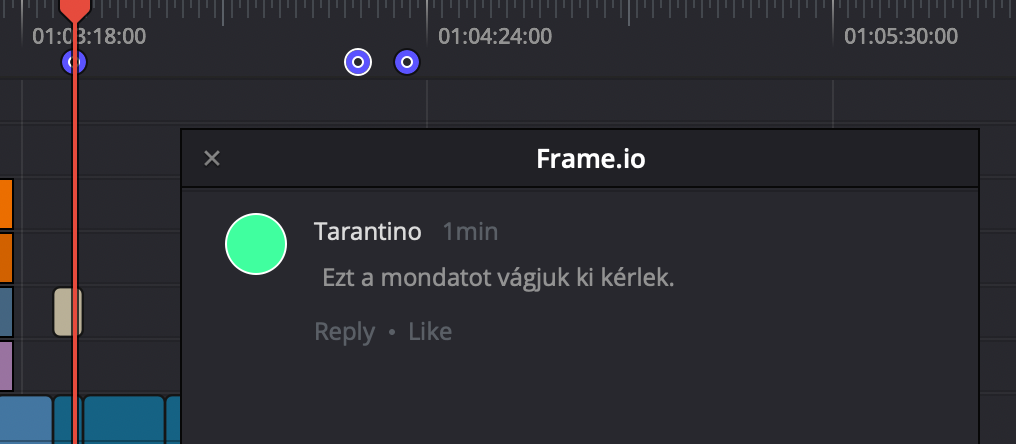Click the 01:05:30:00 timecode on ruler
The image size is (1016, 444).
point(900,37)
